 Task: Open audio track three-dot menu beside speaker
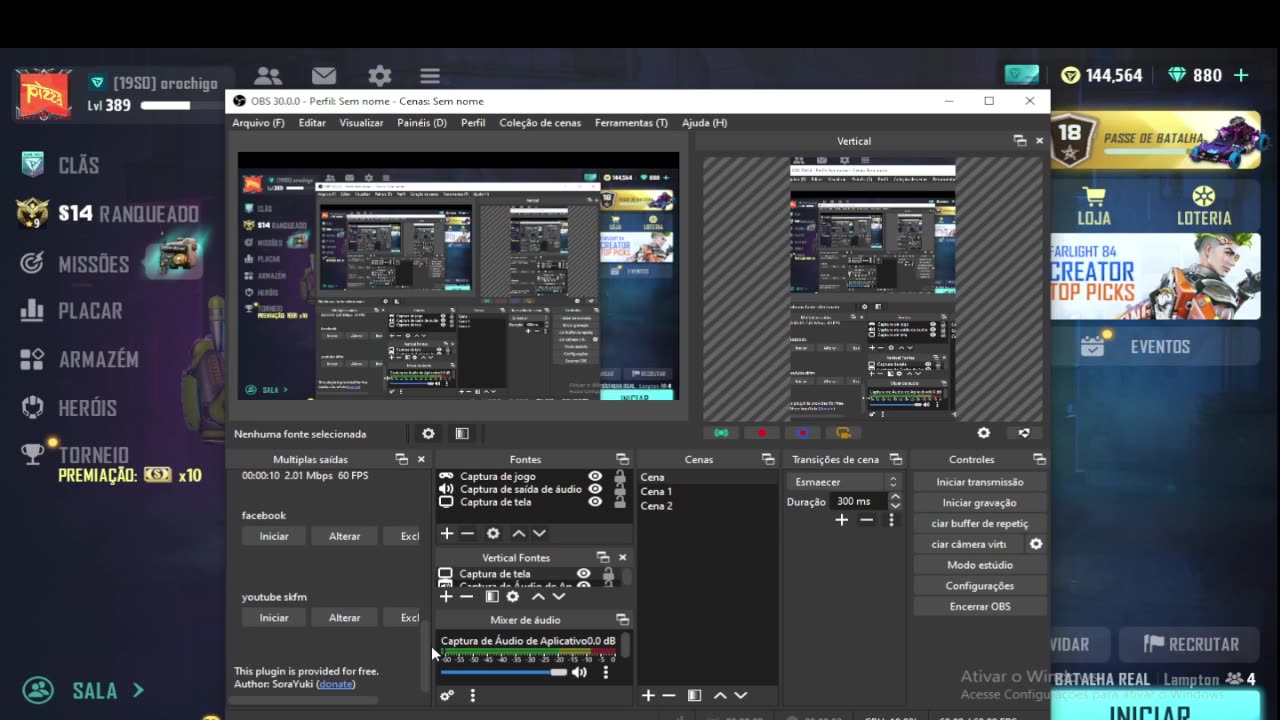[x=605, y=672]
